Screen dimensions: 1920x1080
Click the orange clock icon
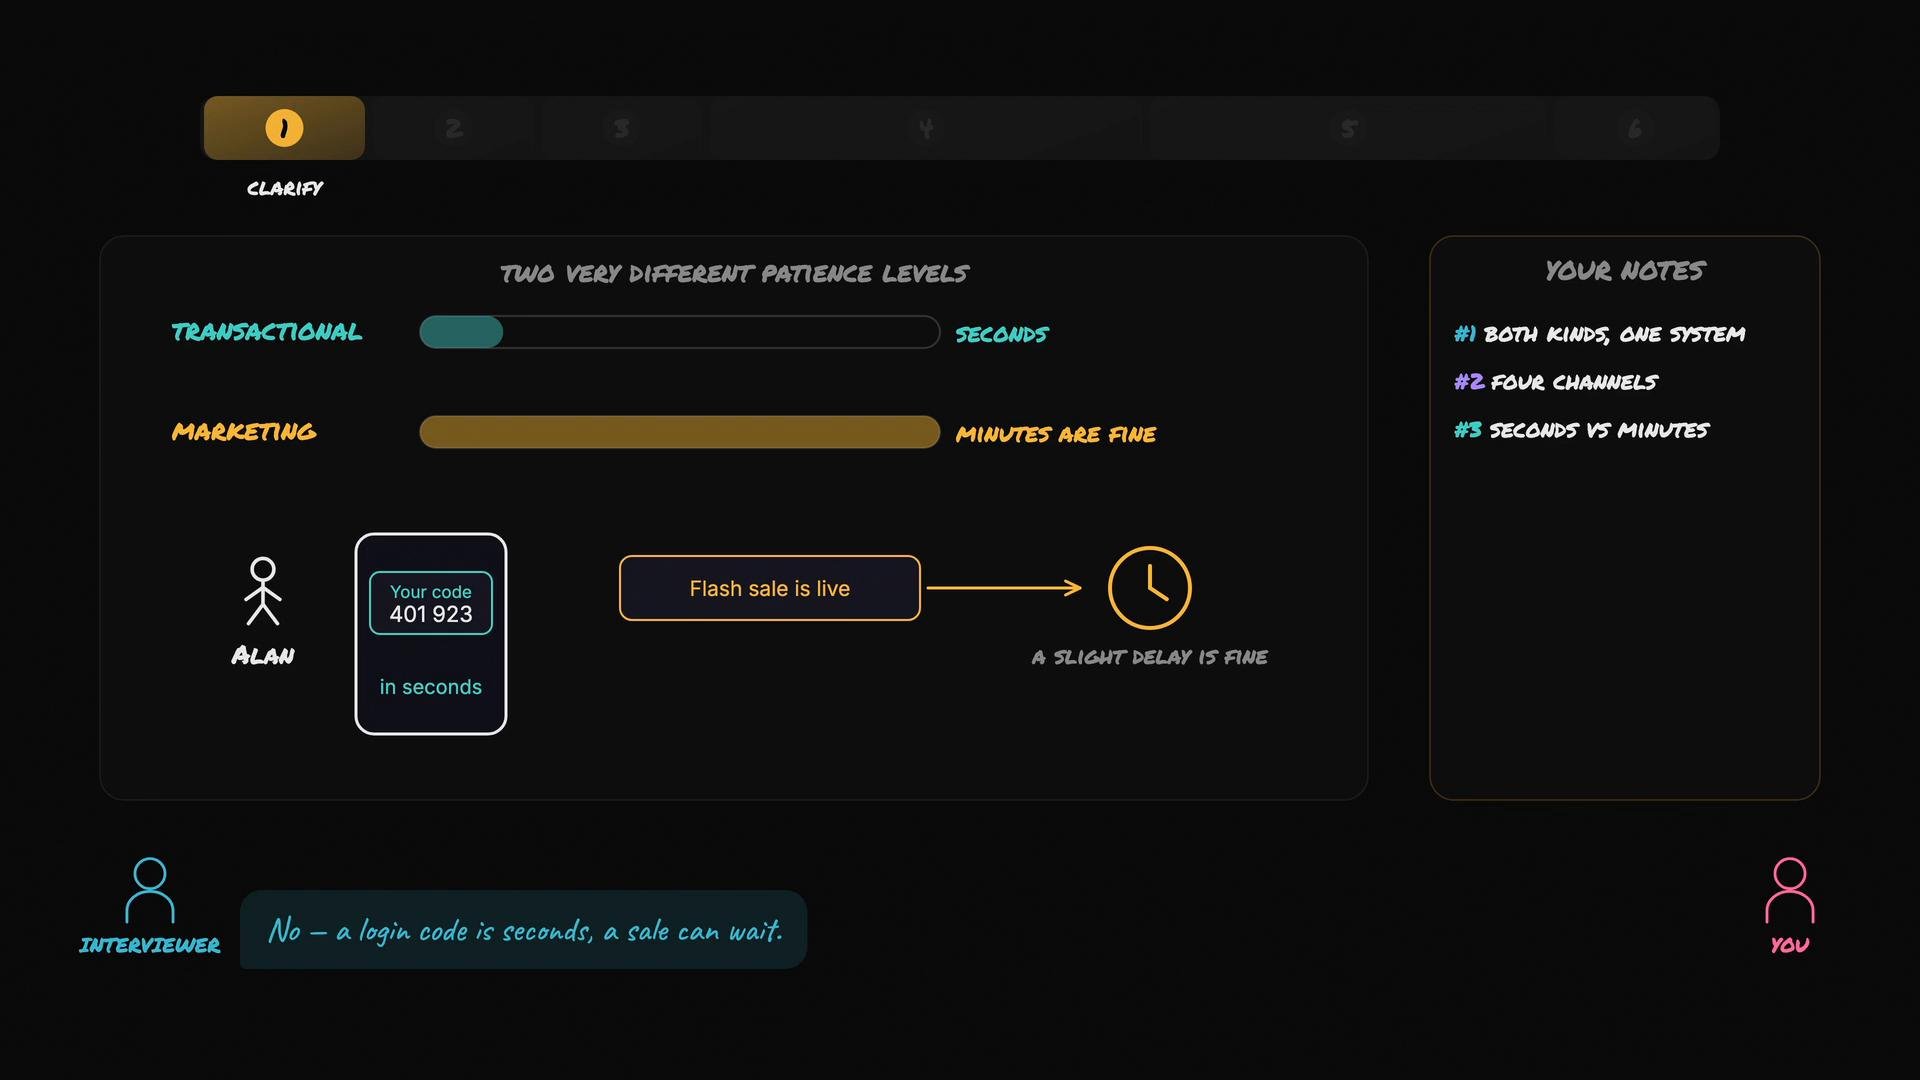1150,588
